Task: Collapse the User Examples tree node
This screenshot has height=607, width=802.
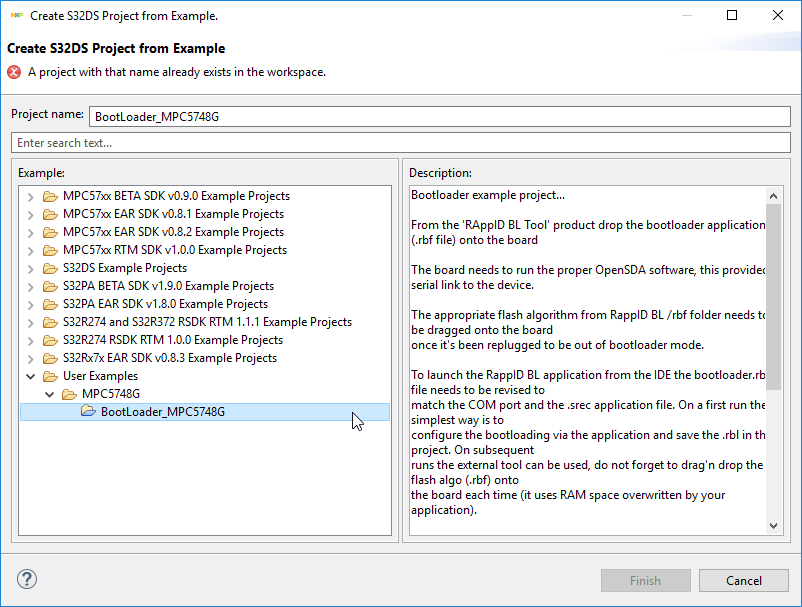Action: tap(31, 376)
